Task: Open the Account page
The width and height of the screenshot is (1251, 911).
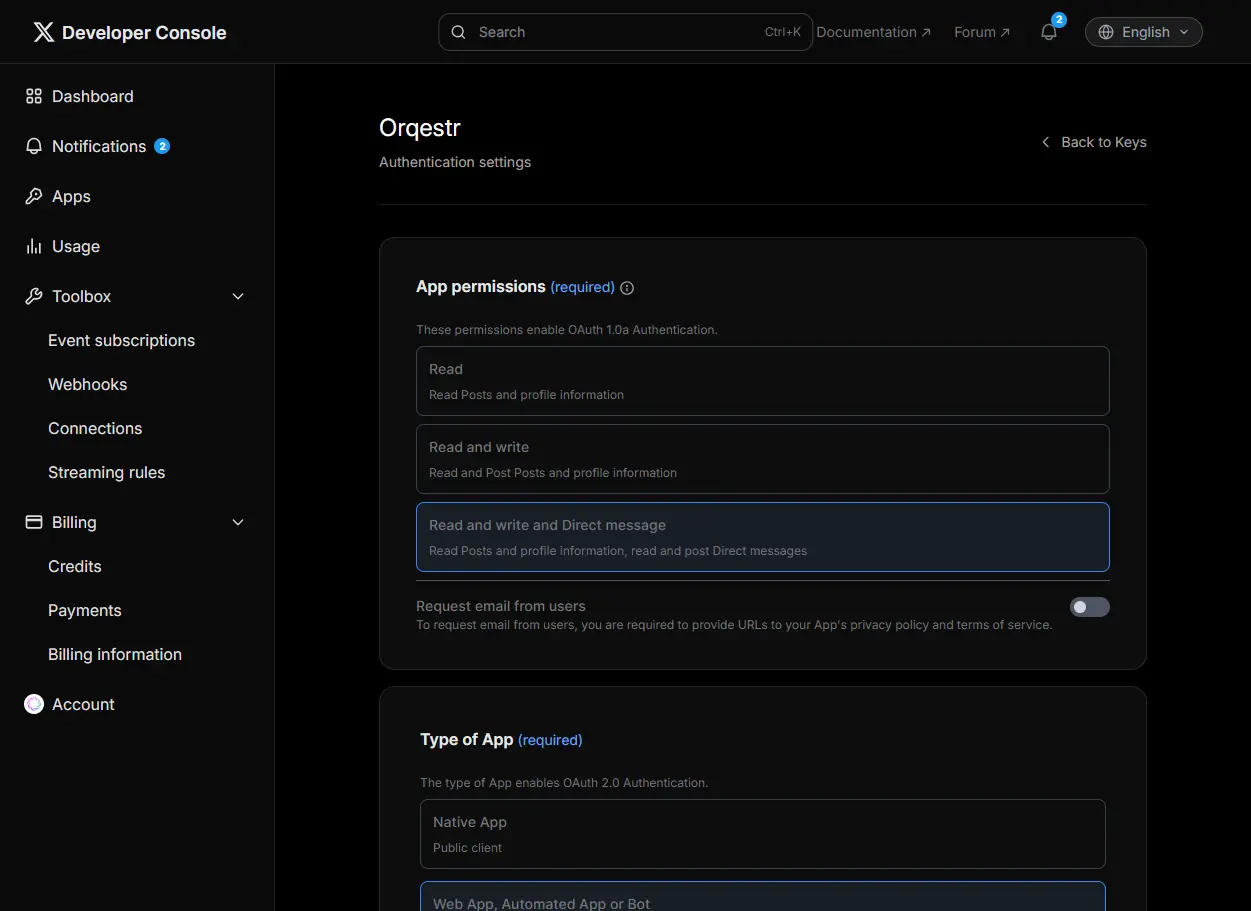Action: coord(83,704)
